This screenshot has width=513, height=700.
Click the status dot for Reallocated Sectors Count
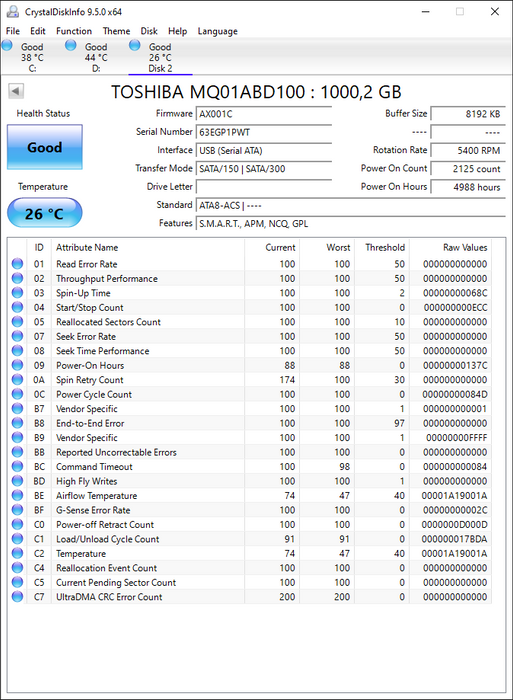pyautogui.click(x=17, y=322)
